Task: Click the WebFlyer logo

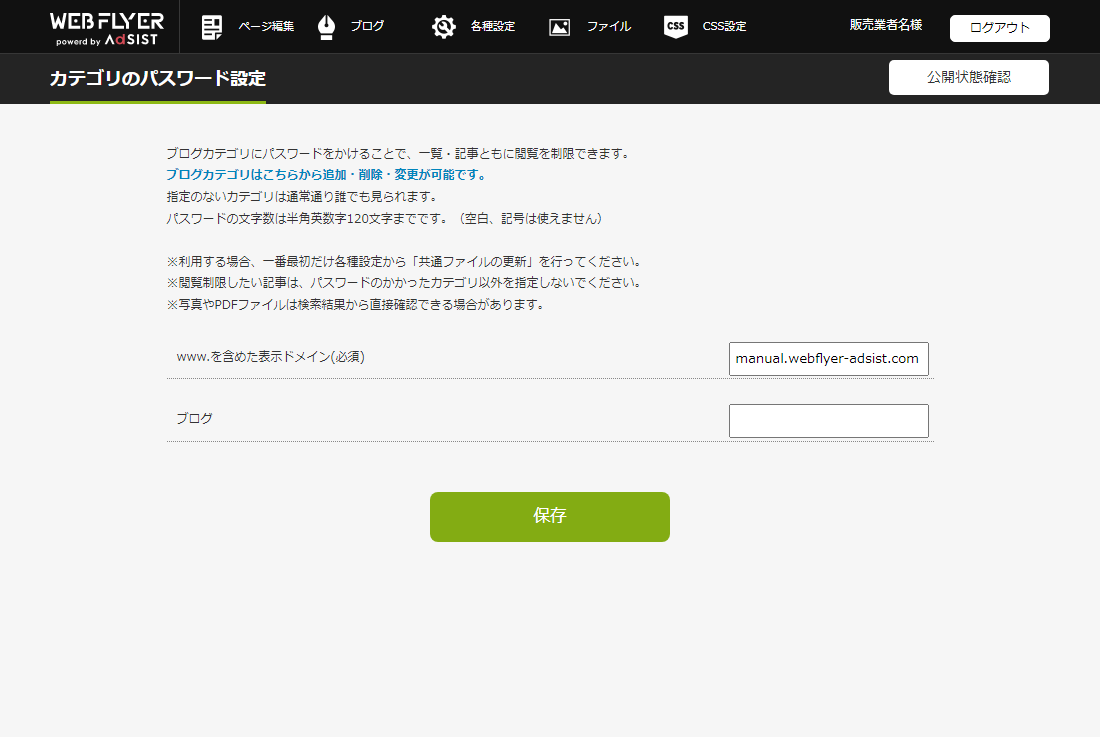Action: point(106,27)
